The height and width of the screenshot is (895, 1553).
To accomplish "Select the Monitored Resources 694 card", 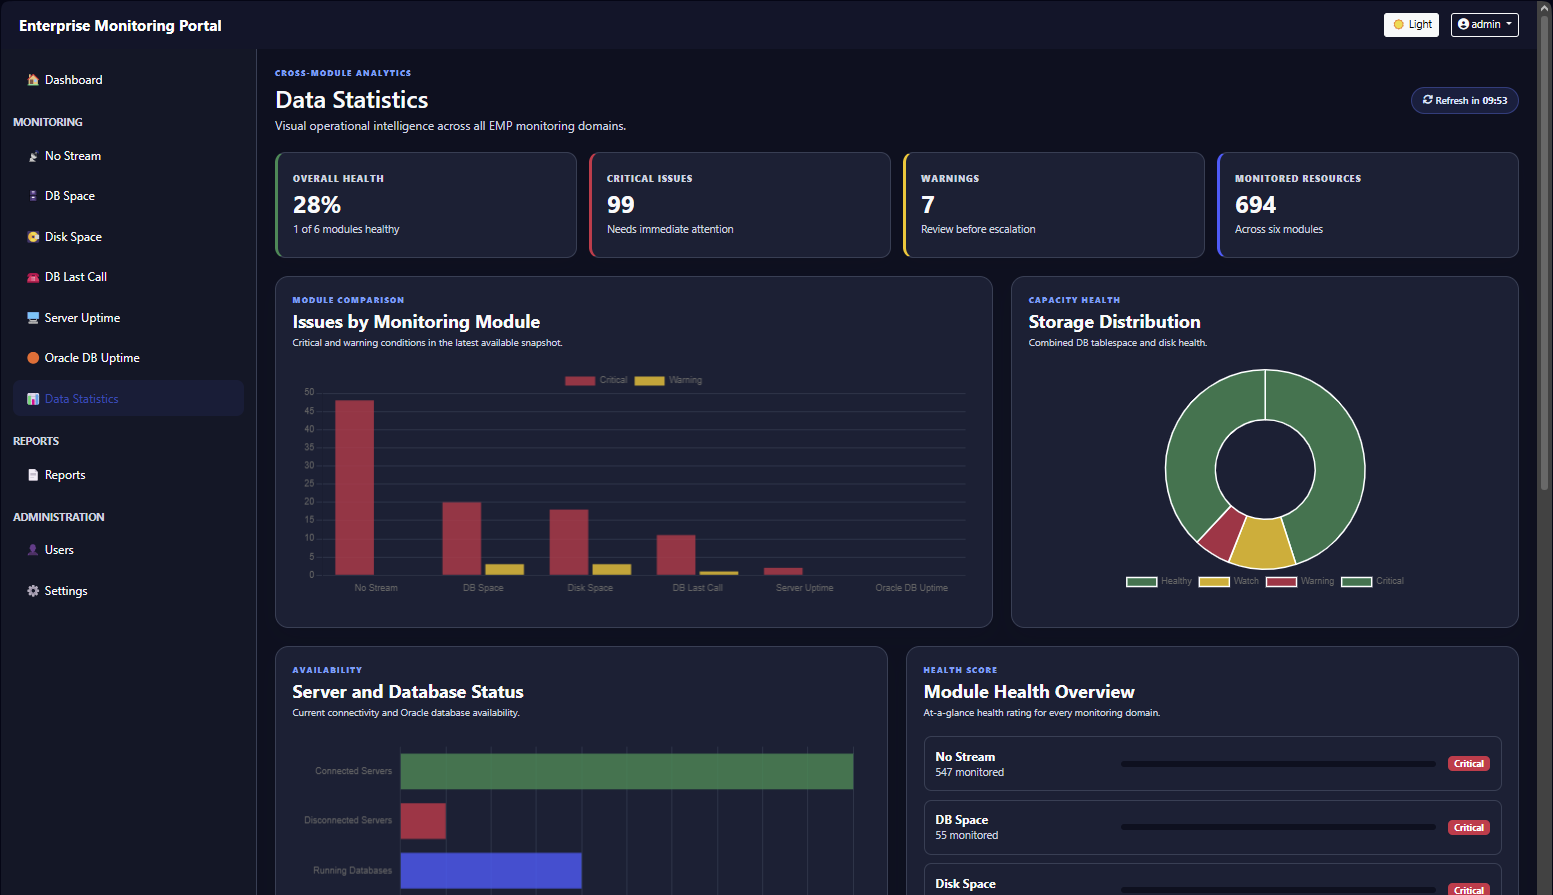I will (x=1368, y=205).
